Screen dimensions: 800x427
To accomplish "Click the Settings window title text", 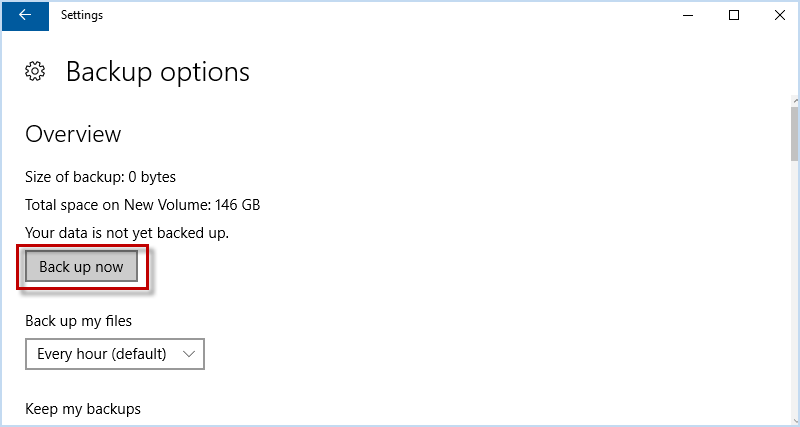I will point(82,15).
